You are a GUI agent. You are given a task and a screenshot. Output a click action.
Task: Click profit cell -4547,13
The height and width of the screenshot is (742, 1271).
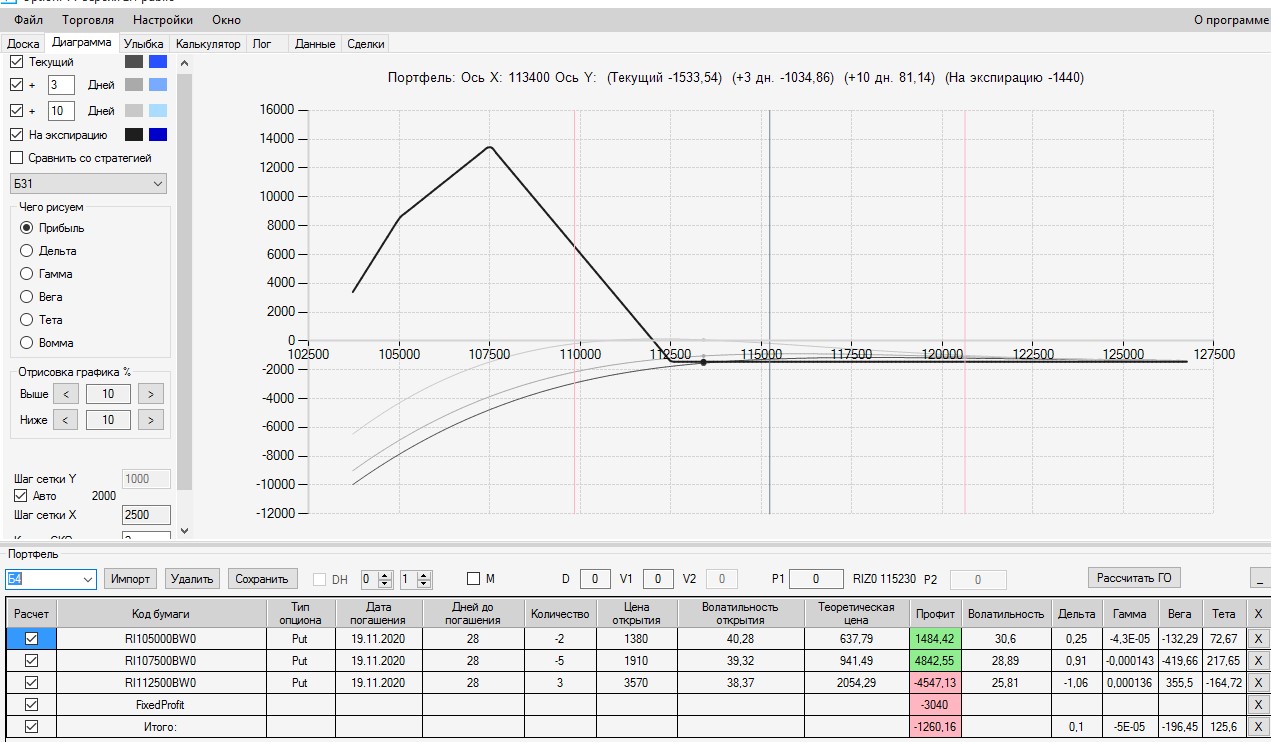[x=935, y=683]
